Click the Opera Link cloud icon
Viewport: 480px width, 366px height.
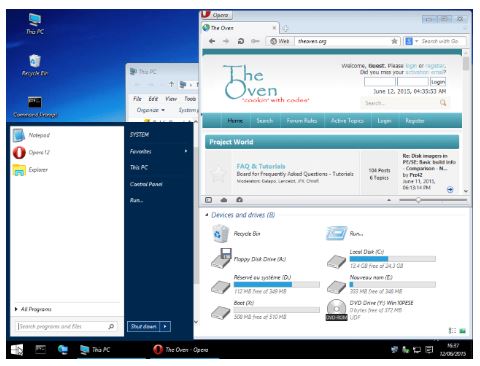pos(224,200)
